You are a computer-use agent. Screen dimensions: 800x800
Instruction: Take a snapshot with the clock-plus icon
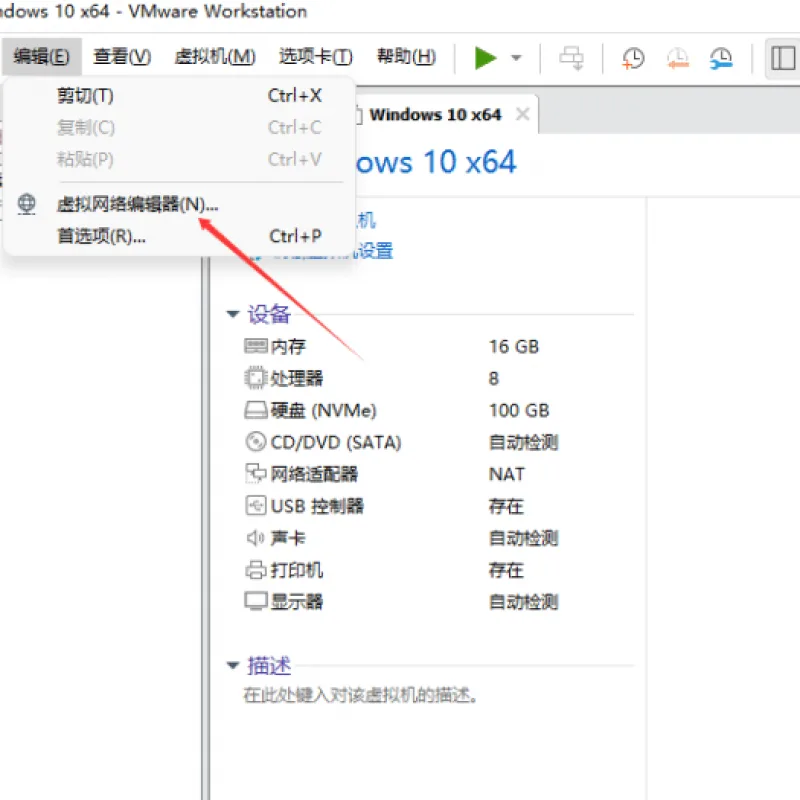[x=633, y=58]
